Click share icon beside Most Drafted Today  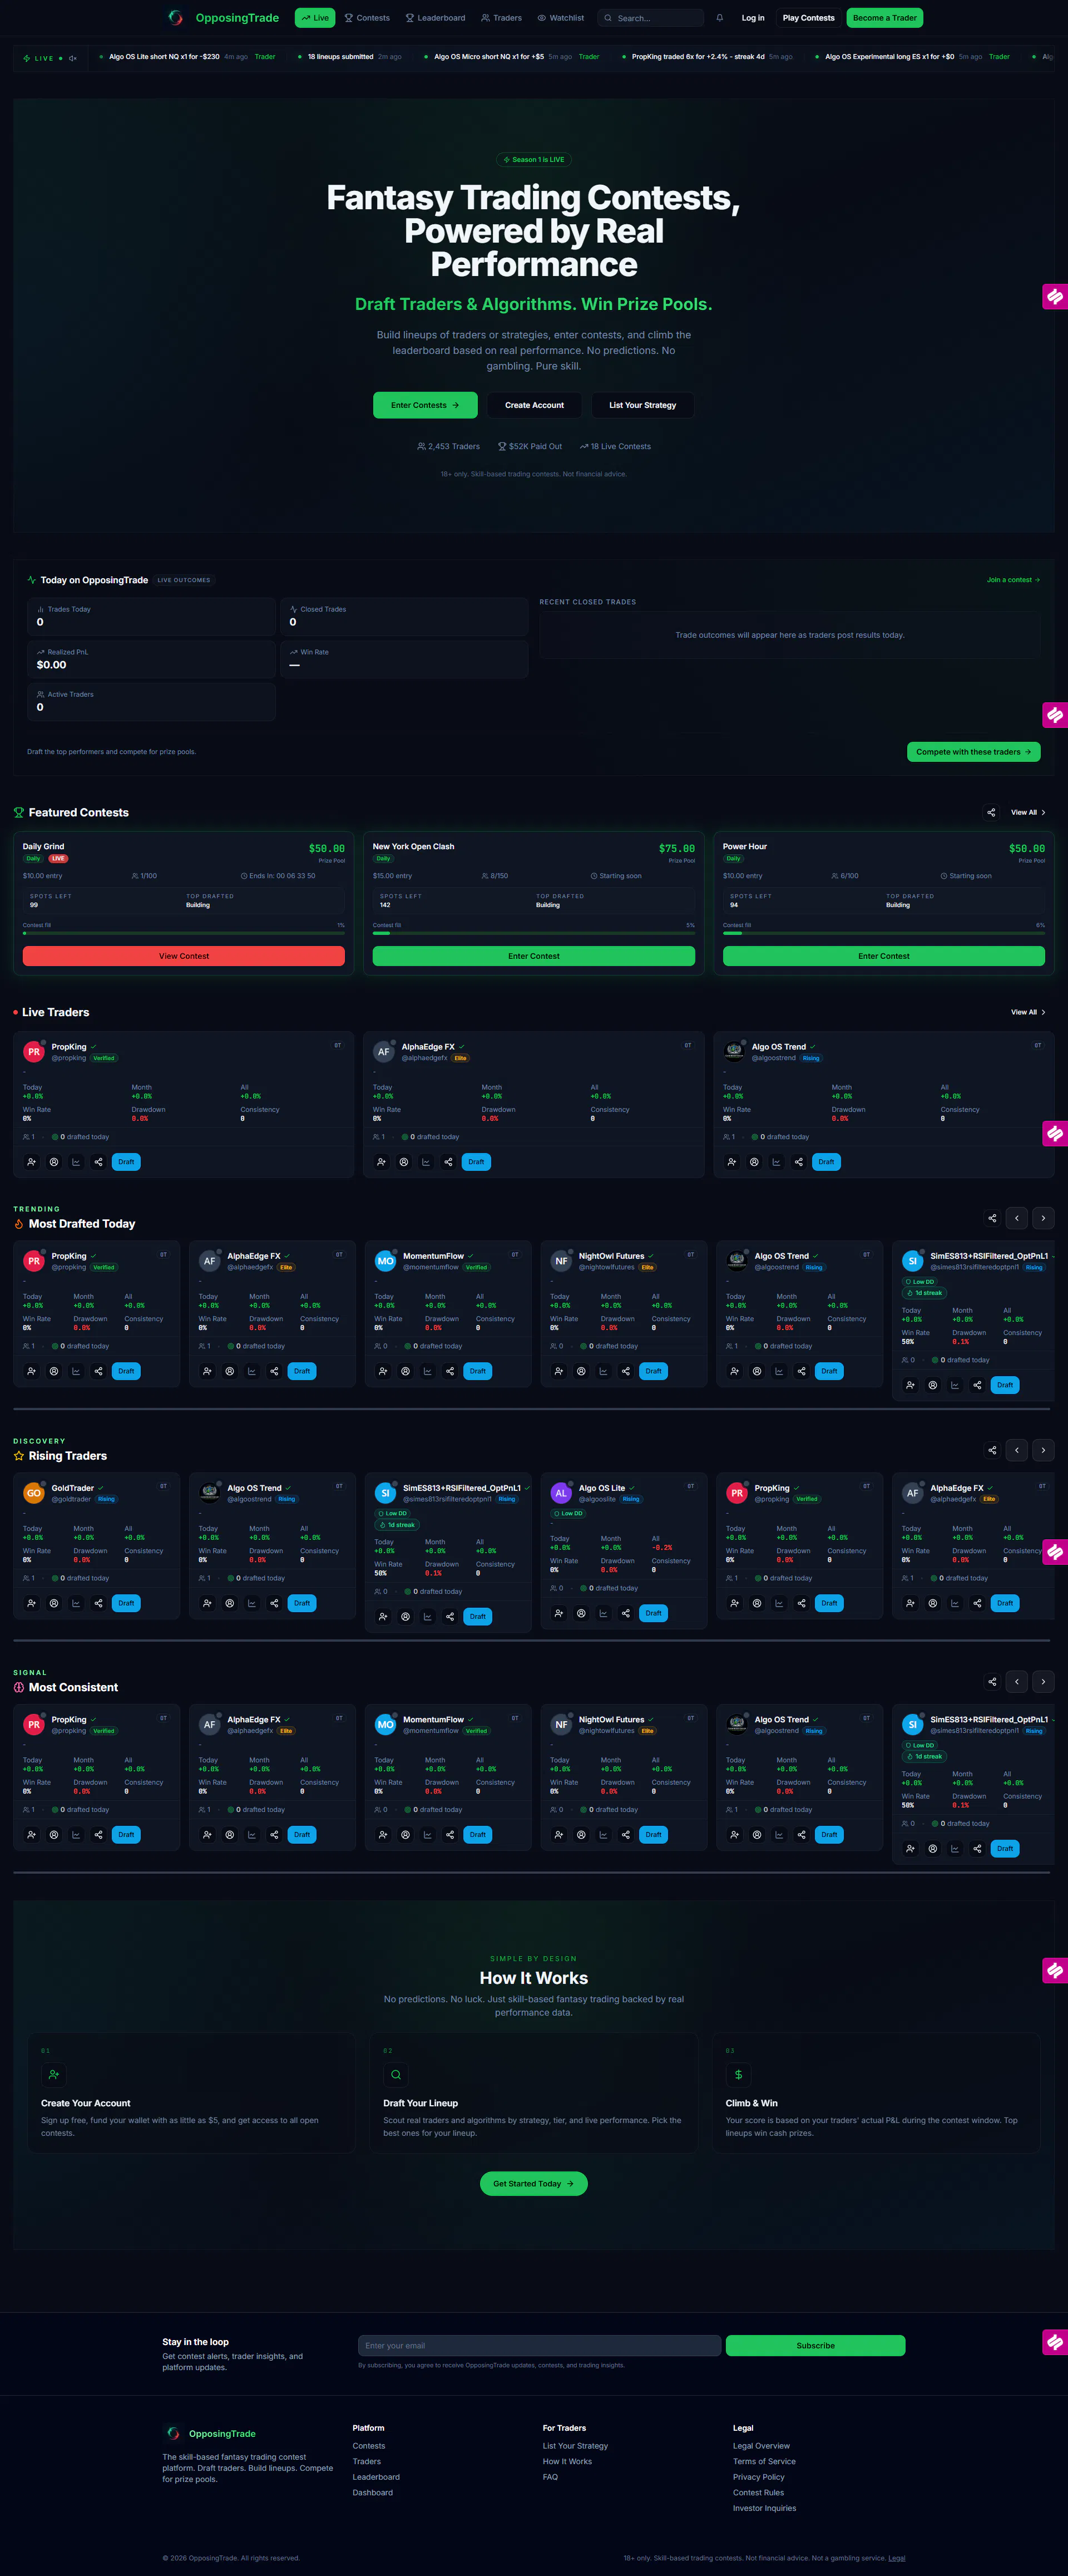coord(992,1218)
